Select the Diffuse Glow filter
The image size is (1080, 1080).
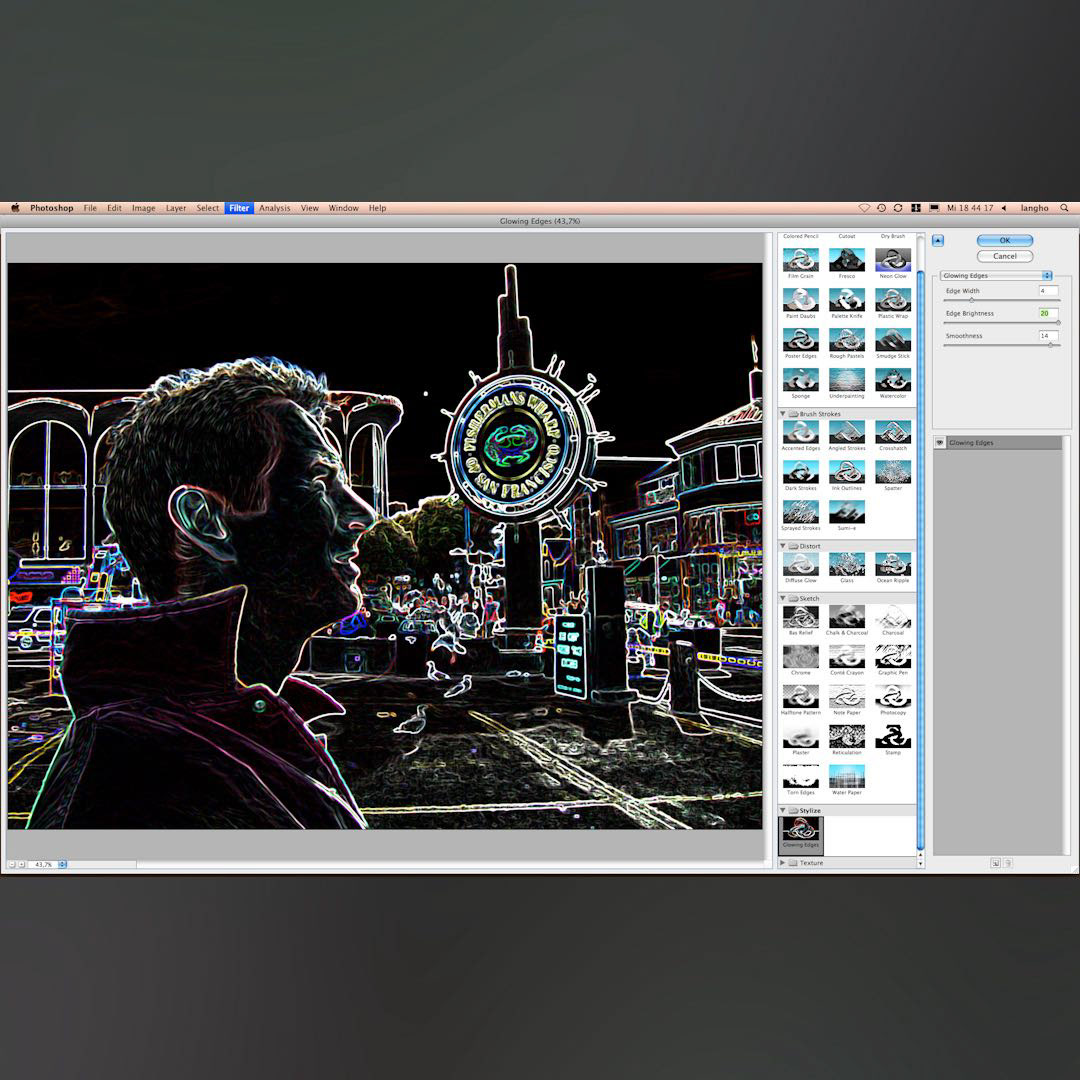point(800,564)
